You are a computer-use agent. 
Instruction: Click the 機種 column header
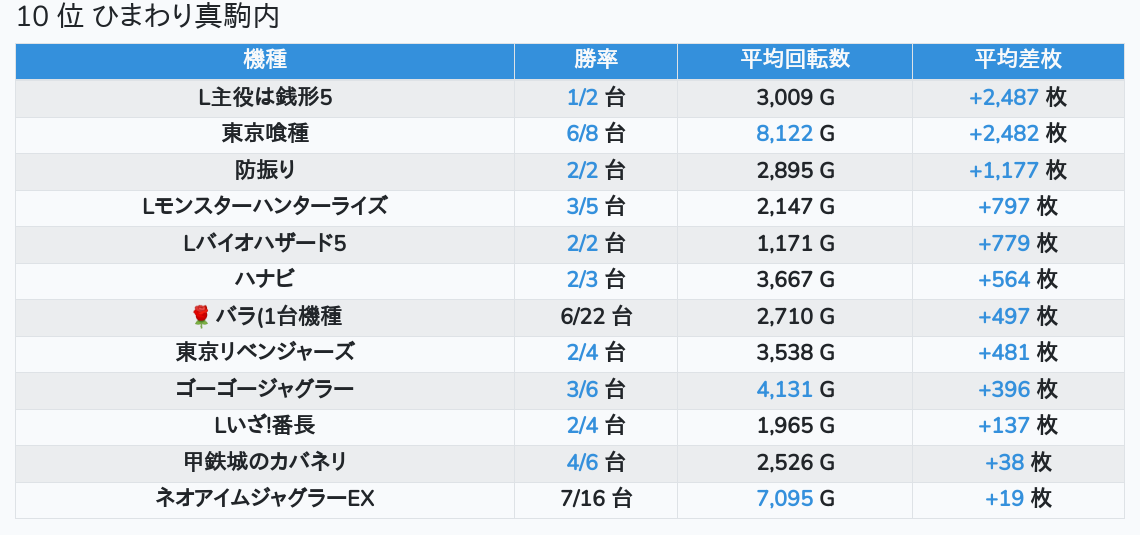click(265, 59)
